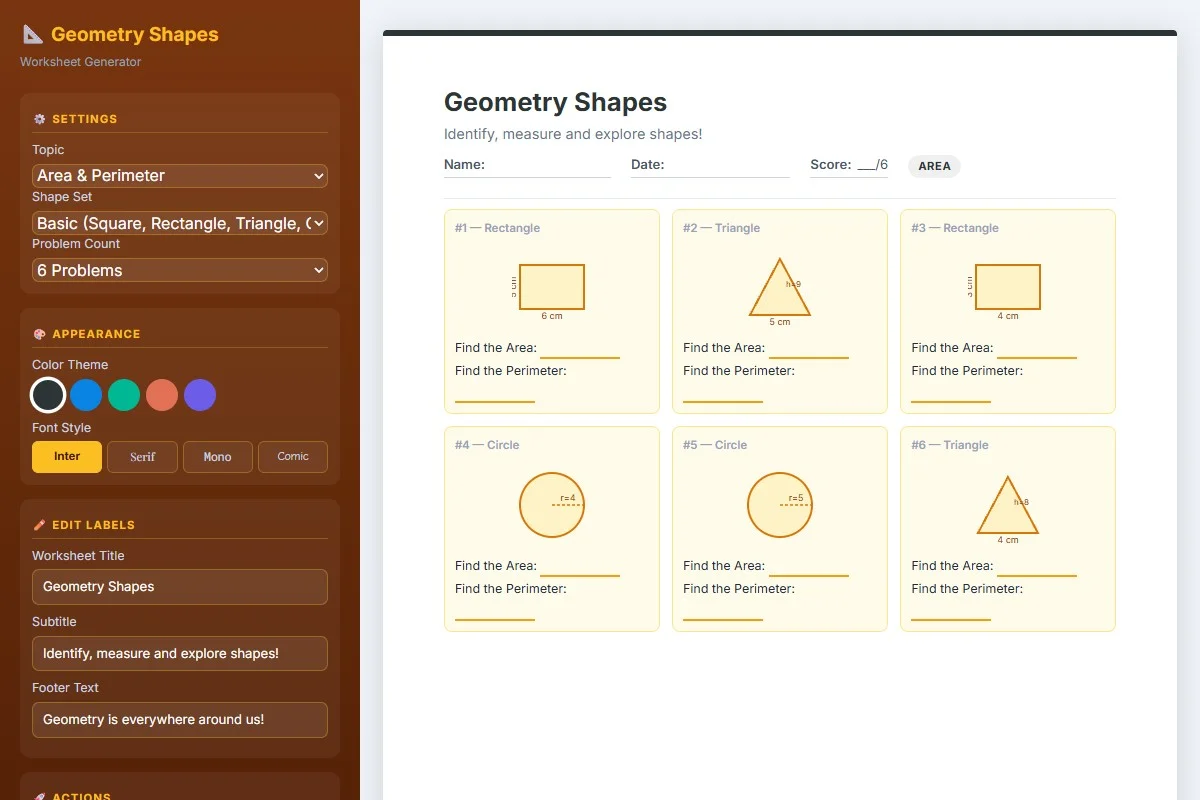
Task: Choose the Serif font style
Action: click(x=143, y=457)
